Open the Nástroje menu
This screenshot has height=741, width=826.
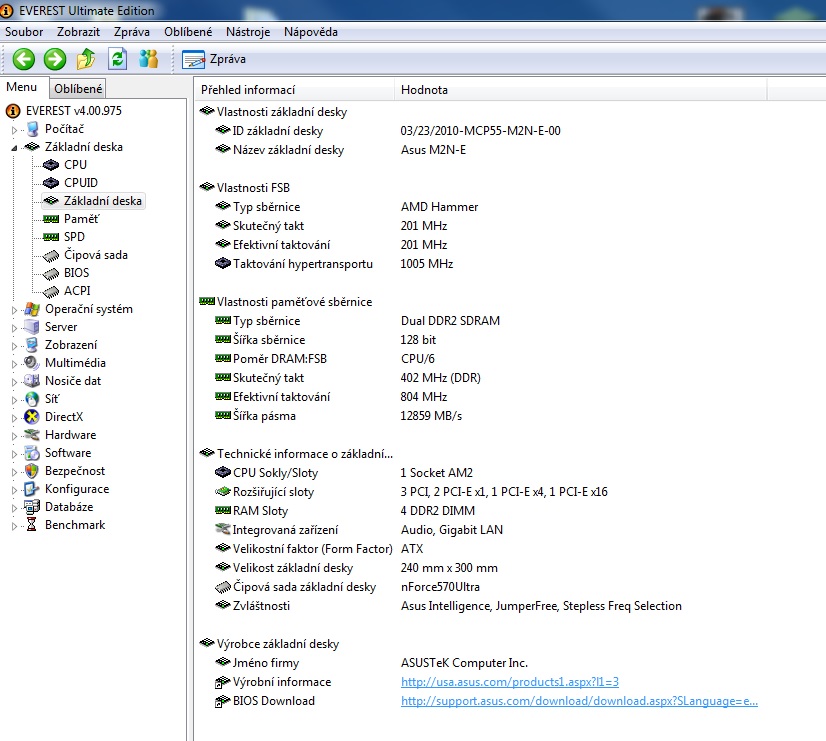(x=248, y=32)
